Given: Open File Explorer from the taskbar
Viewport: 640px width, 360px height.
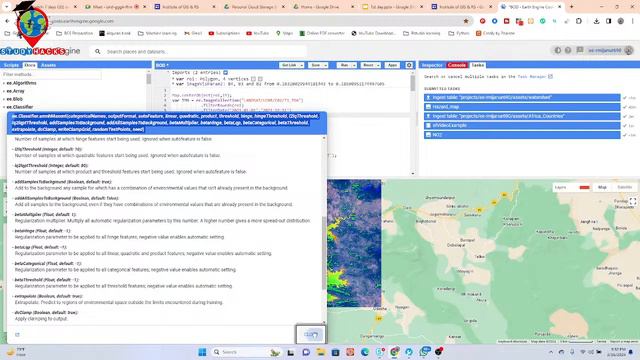Looking at the screenshot, I should [x=320, y=352].
